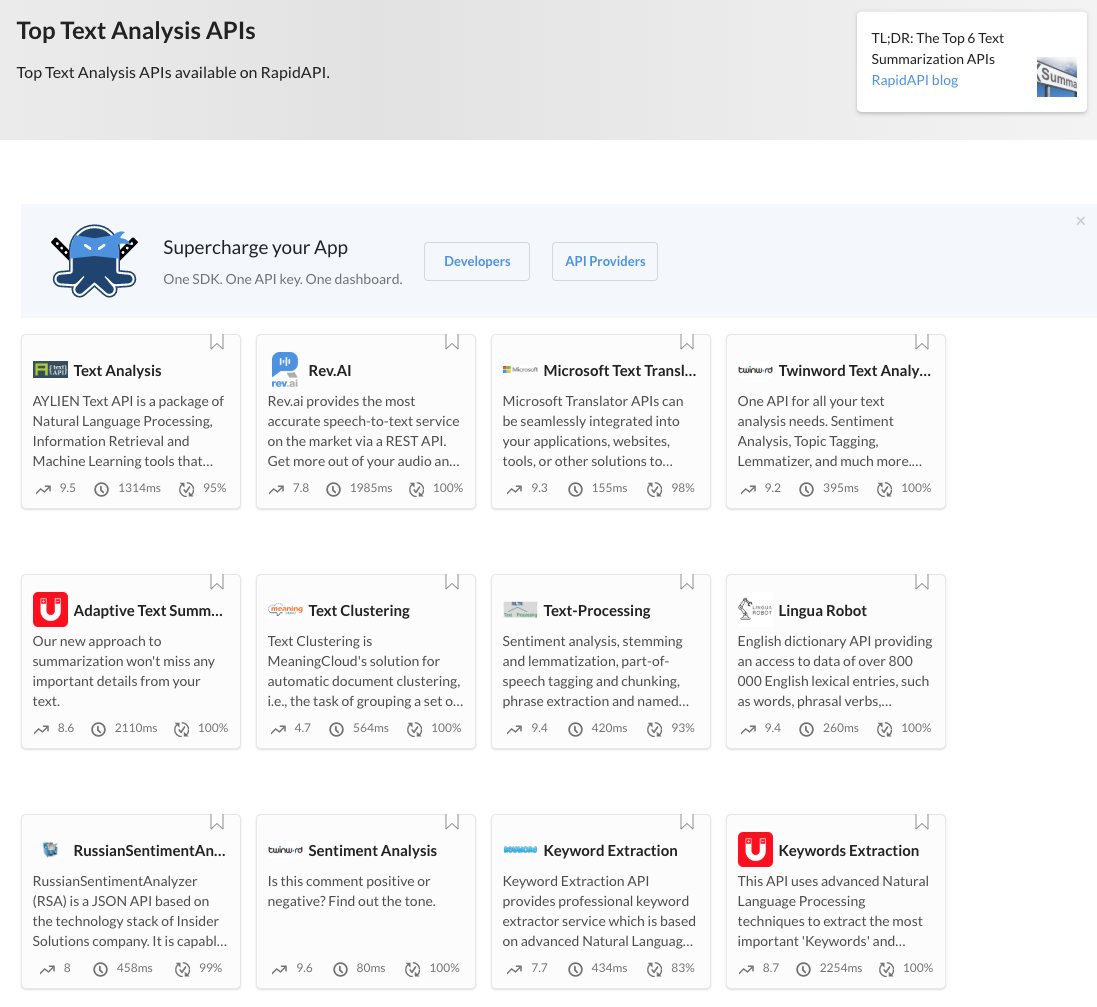Close the Supercharge your App banner
Viewport: 1097px width, 1007px height.
pyautogui.click(x=1080, y=221)
